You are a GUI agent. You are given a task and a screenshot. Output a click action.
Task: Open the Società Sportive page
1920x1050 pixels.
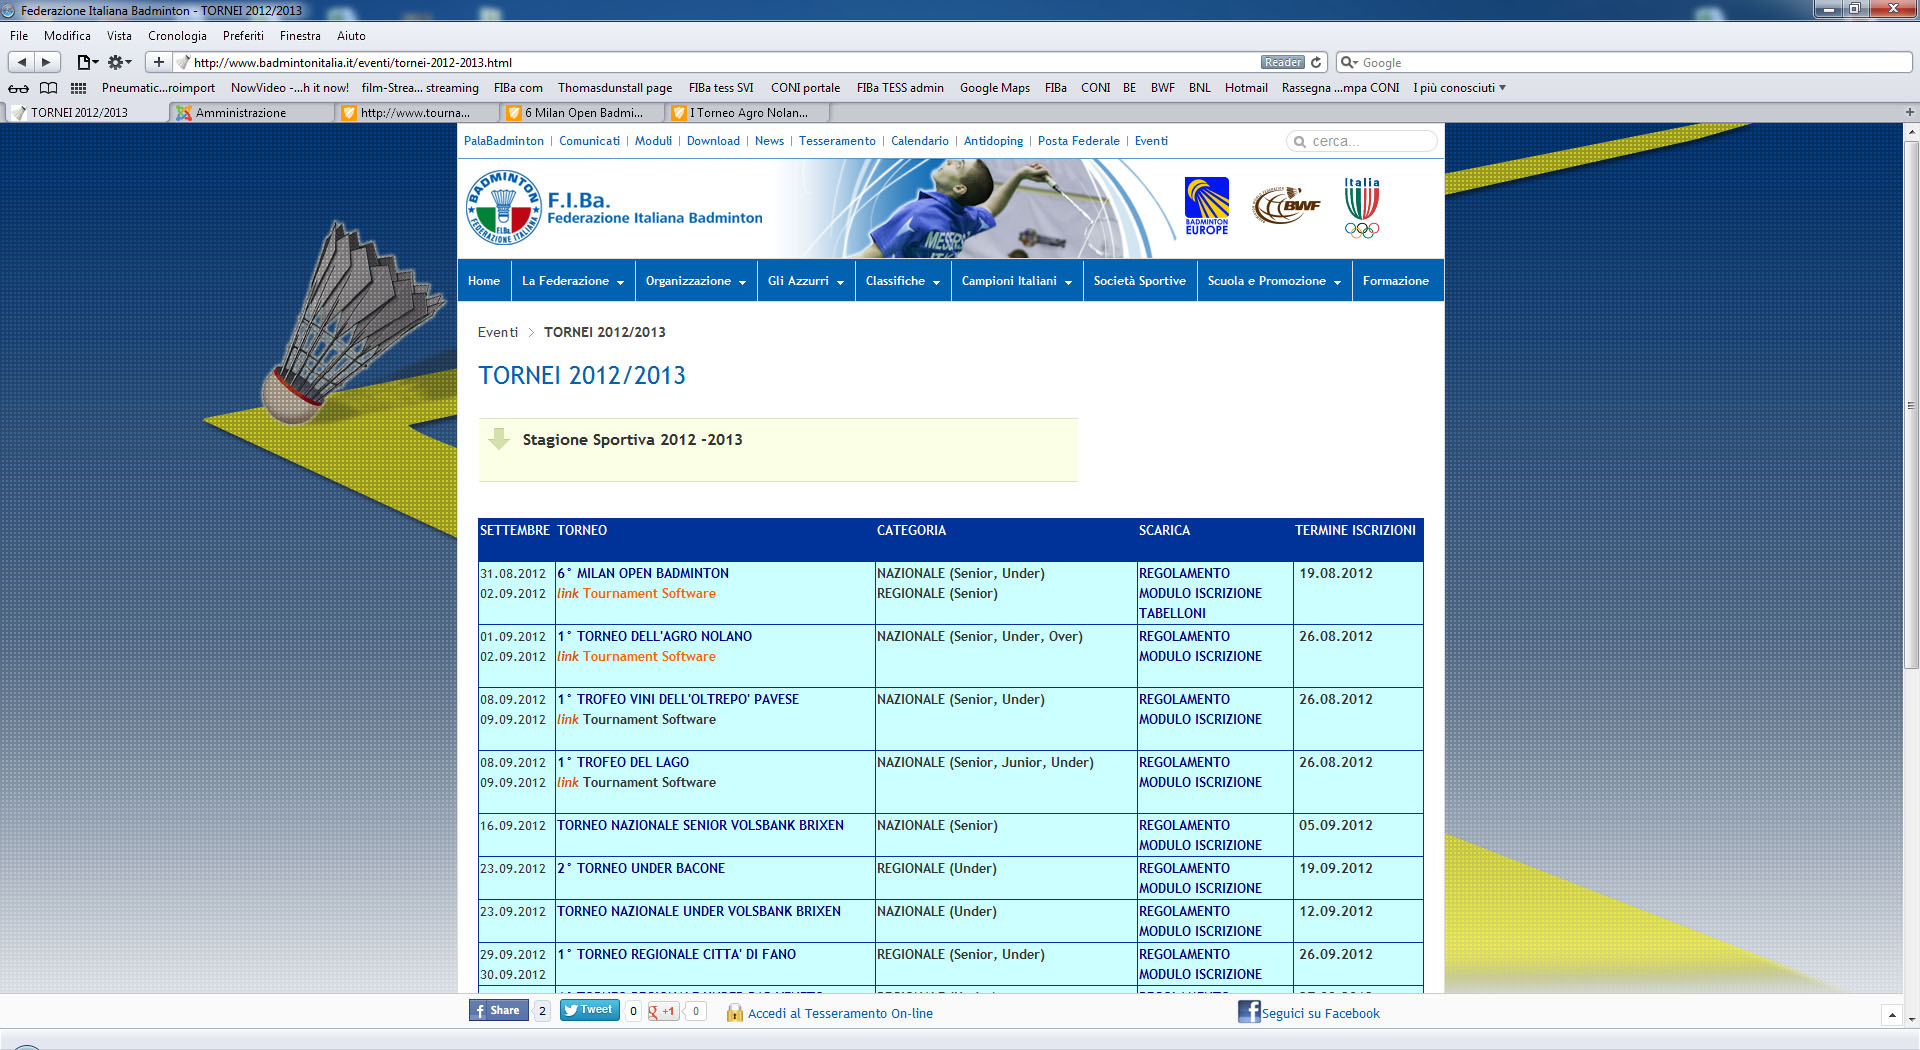[1140, 281]
